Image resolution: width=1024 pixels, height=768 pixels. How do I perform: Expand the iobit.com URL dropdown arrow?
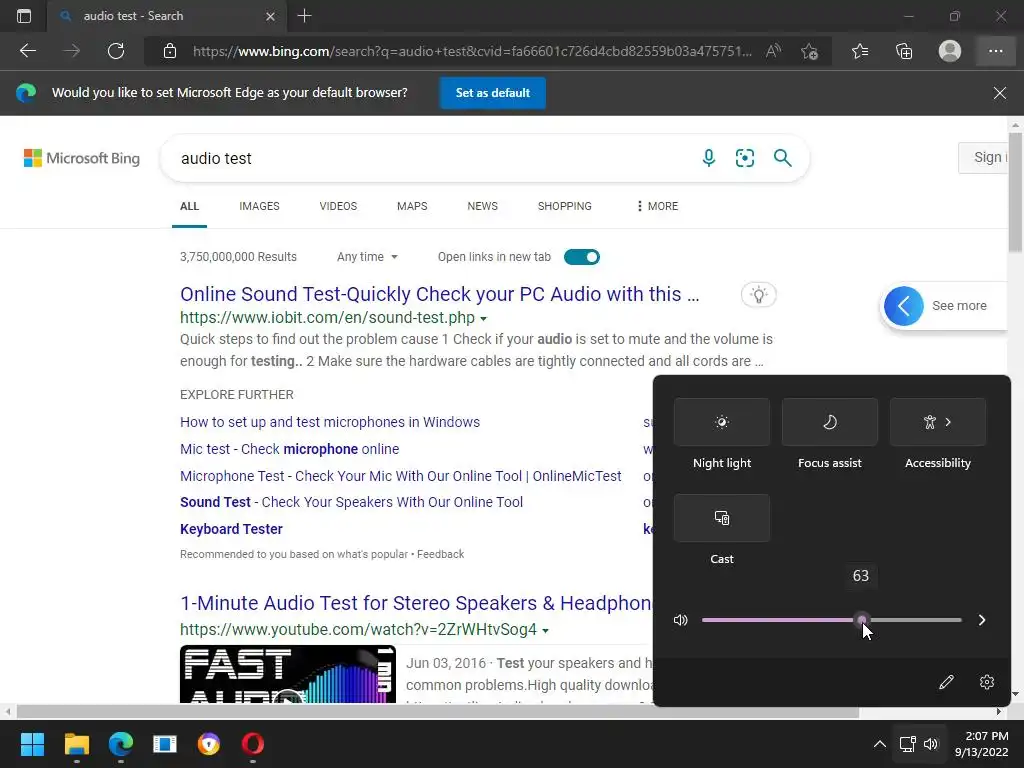pyautogui.click(x=483, y=319)
